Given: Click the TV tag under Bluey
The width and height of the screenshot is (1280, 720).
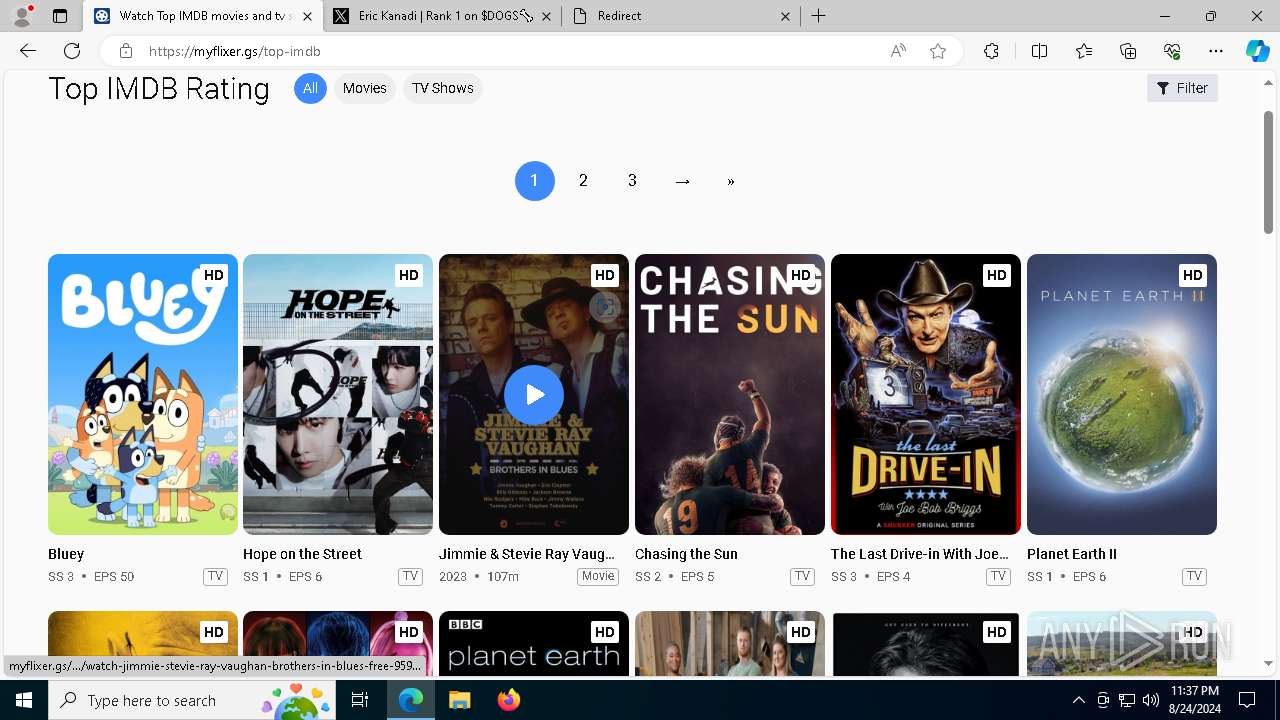Looking at the screenshot, I should click(215, 576).
